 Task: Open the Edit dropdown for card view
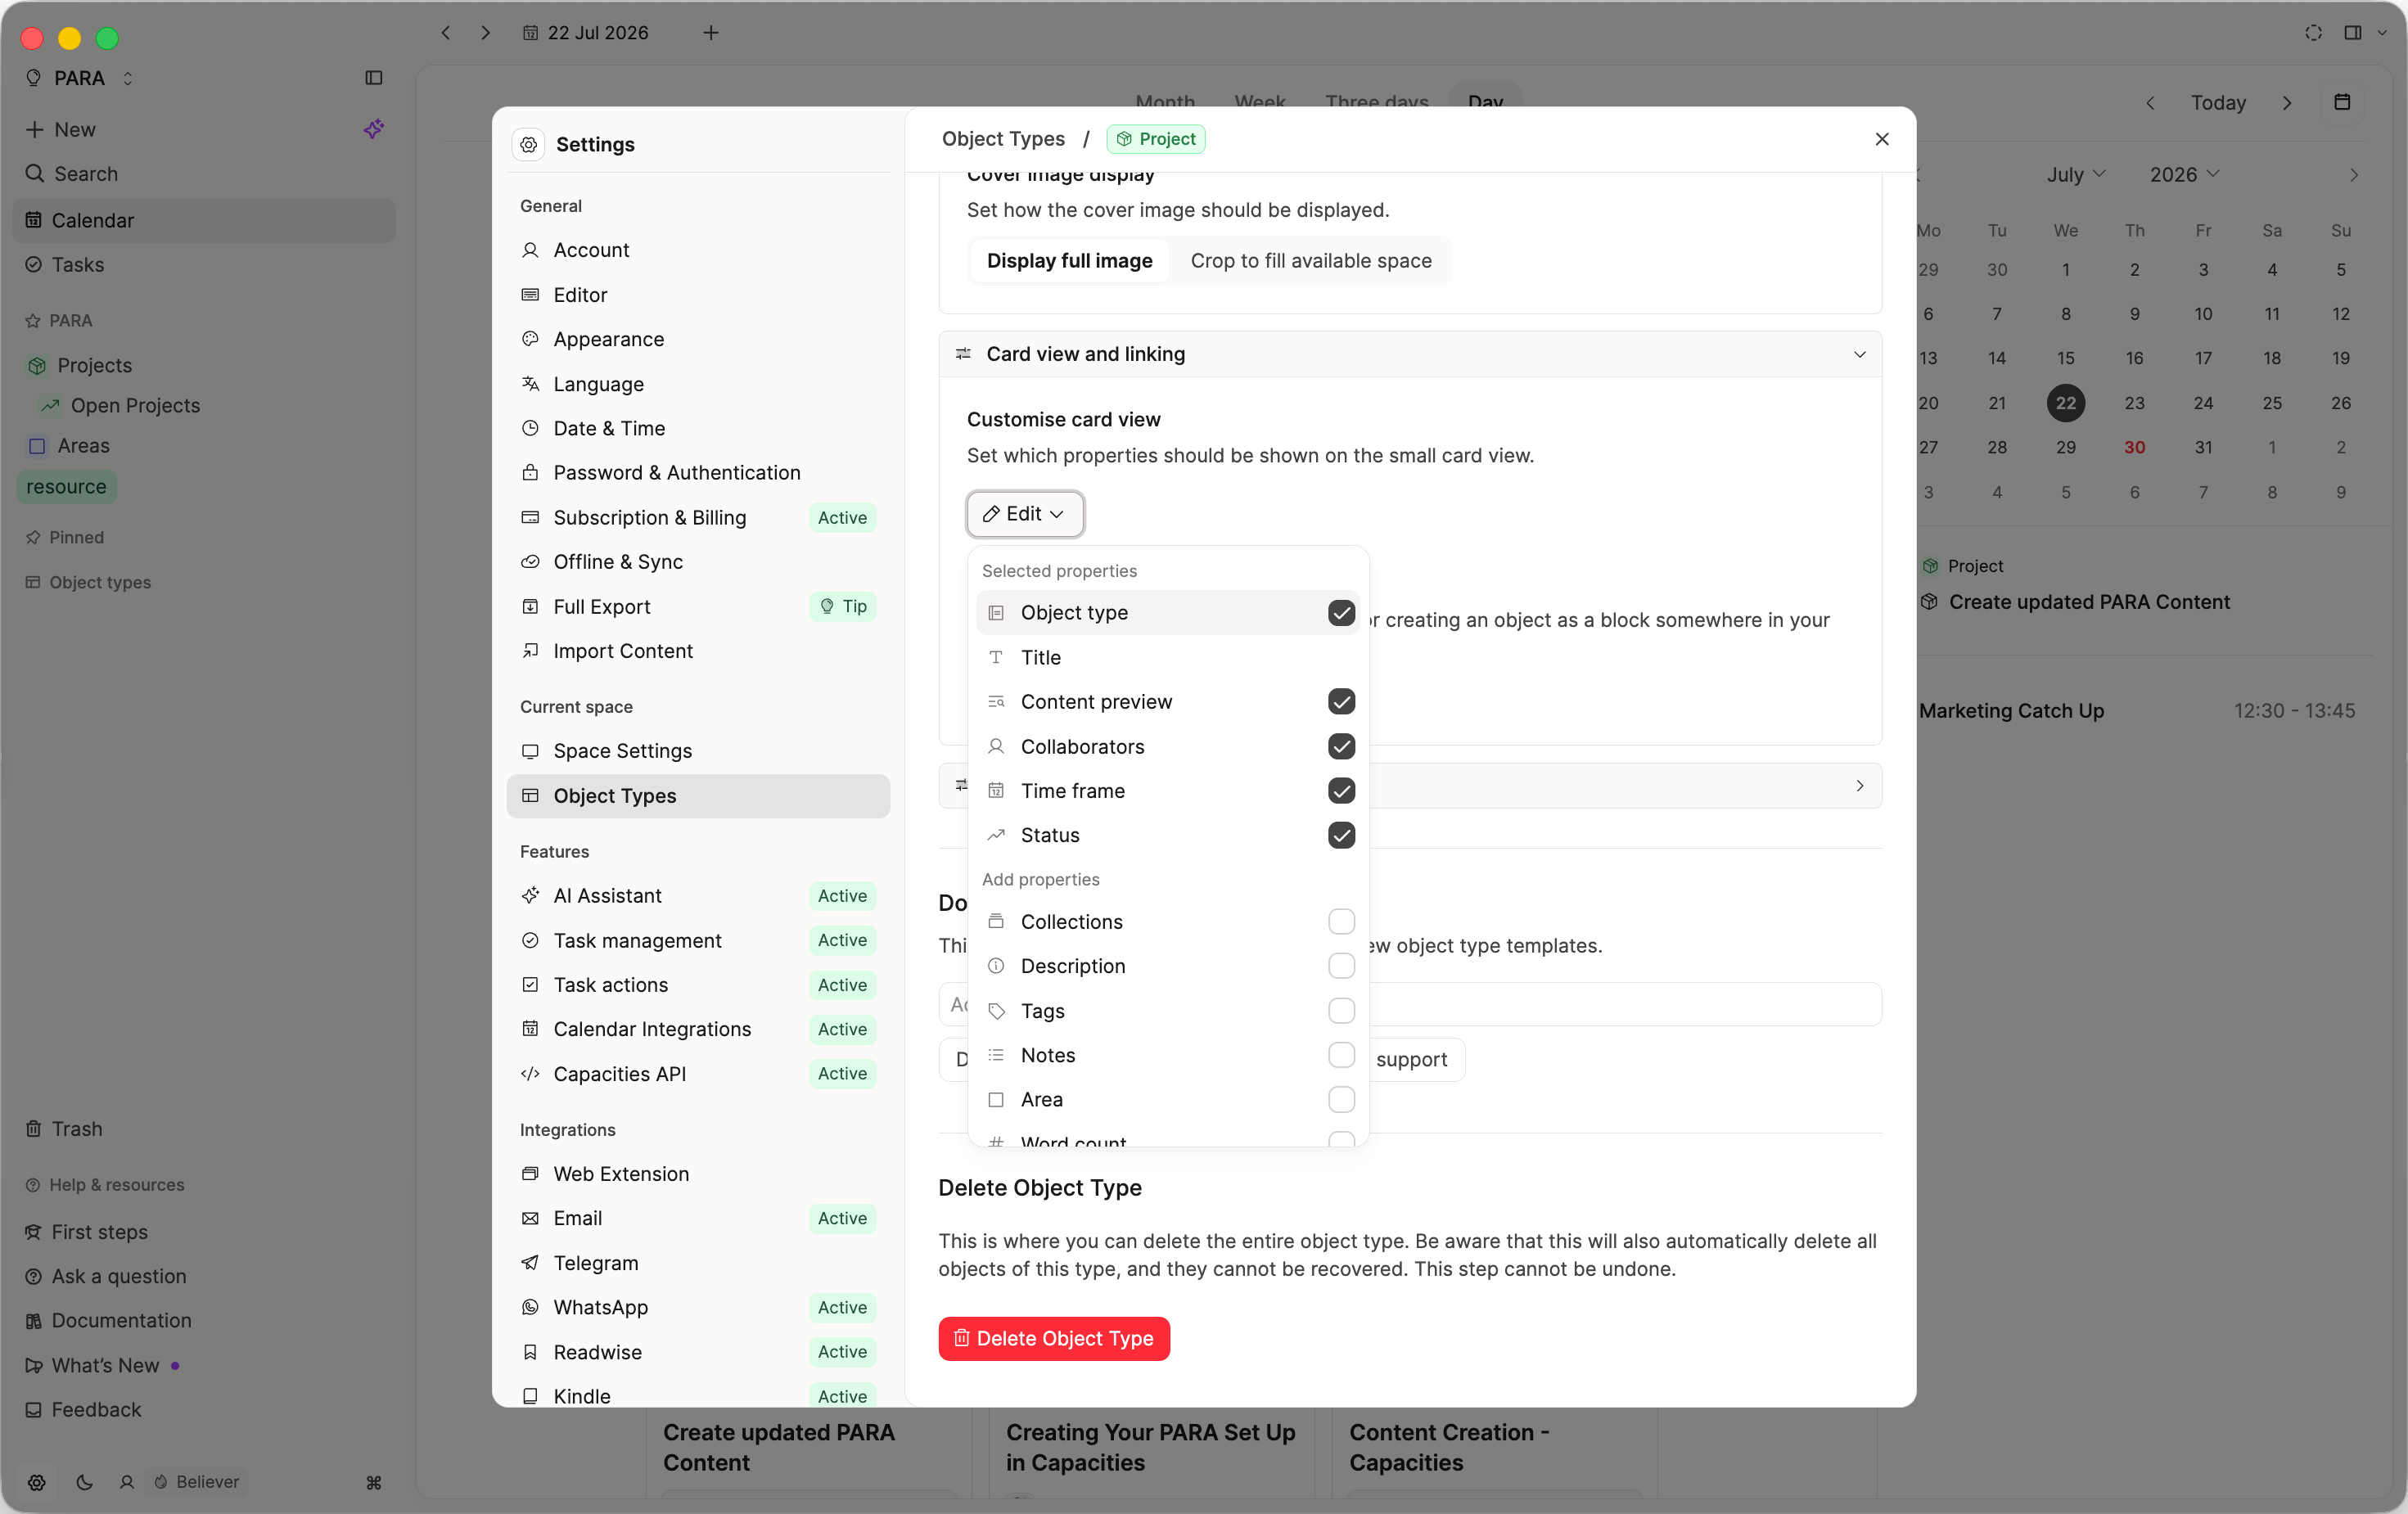coord(1024,513)
